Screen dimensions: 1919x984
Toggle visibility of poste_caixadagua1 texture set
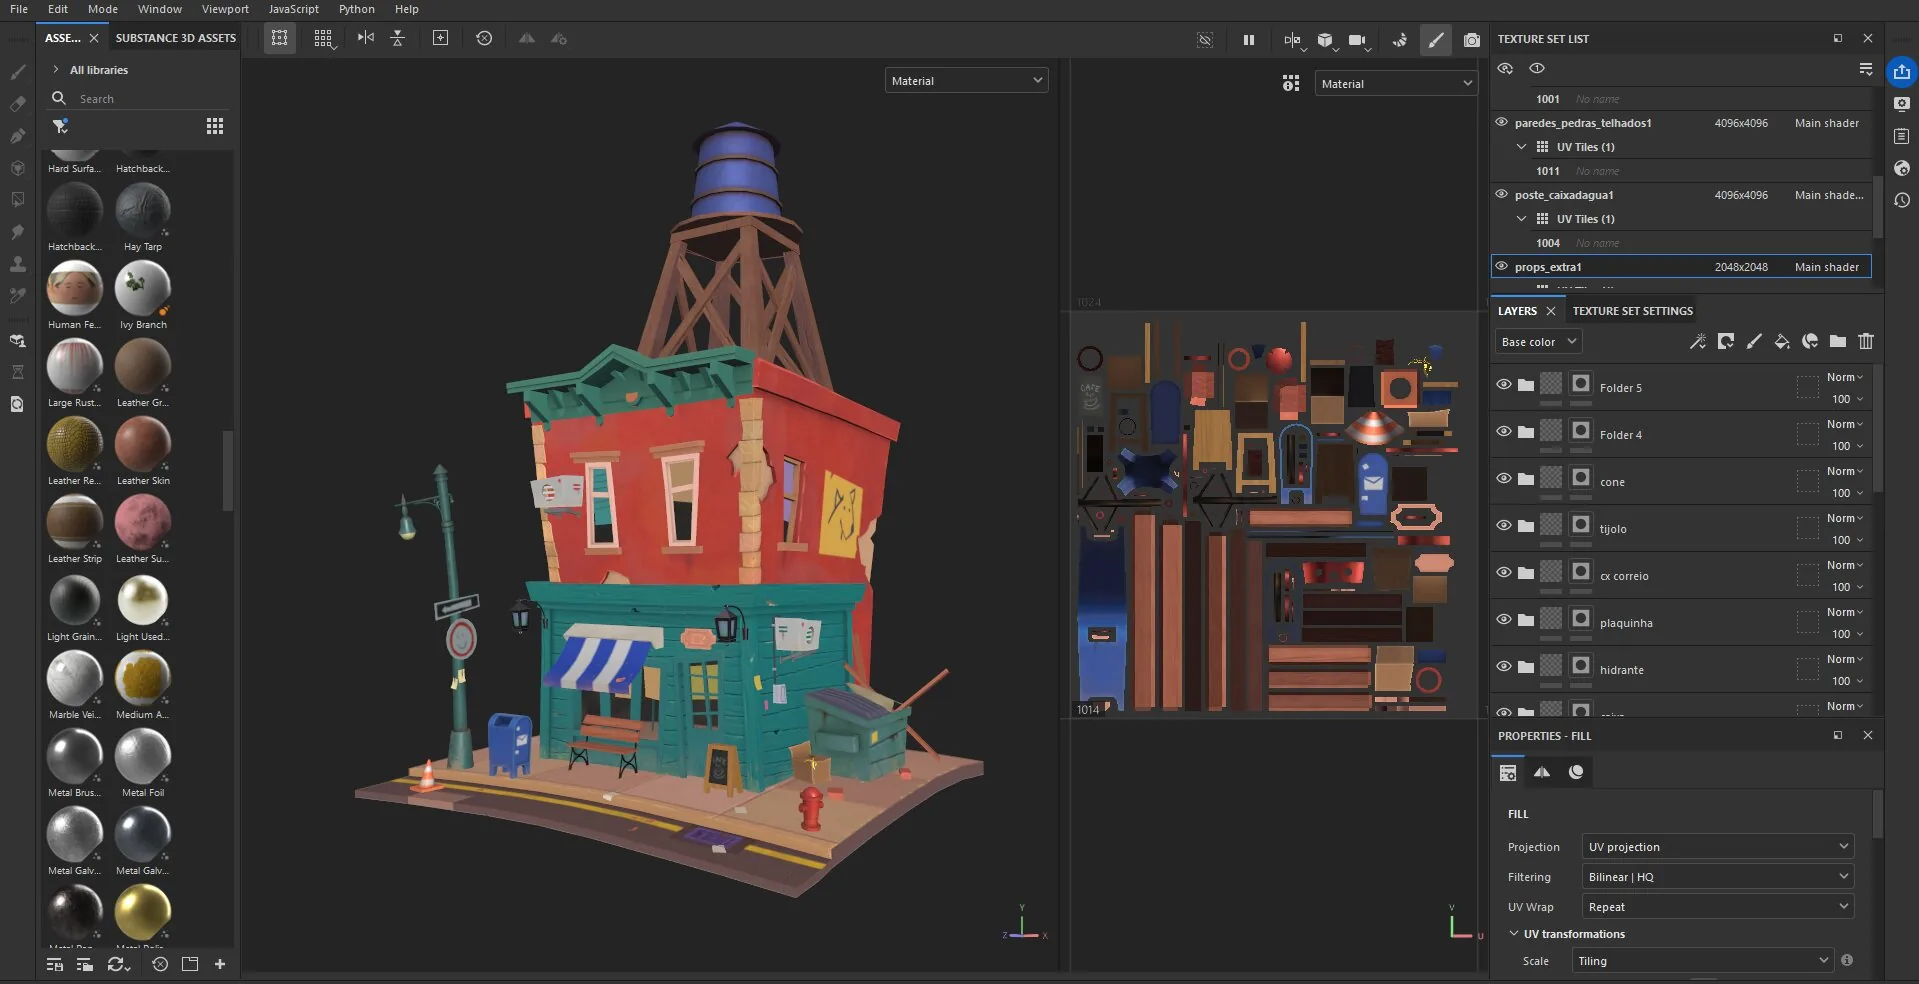click(x=1501, y=194)
